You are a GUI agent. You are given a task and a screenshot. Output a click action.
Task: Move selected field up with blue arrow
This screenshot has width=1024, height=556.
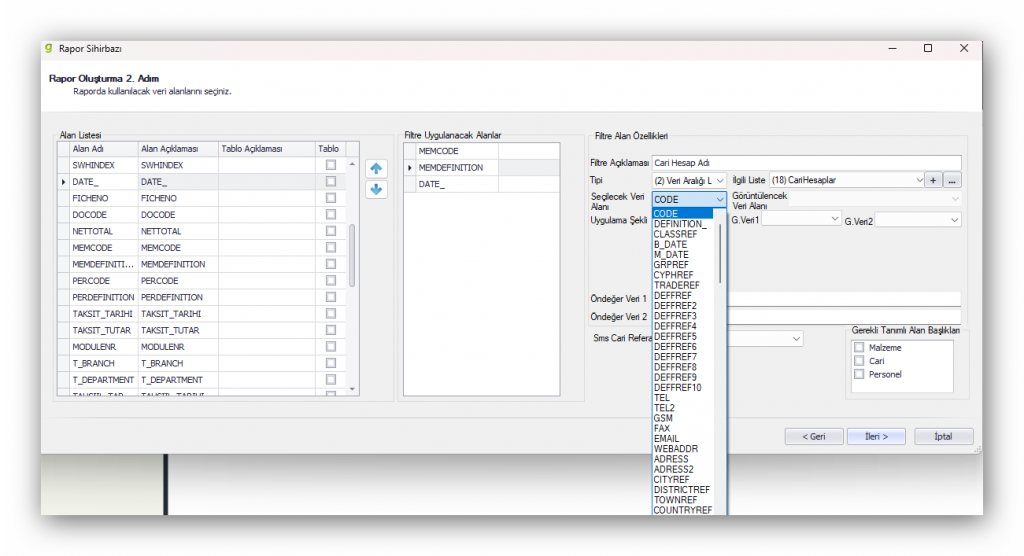pyautogui.click(x=376, y=169)
